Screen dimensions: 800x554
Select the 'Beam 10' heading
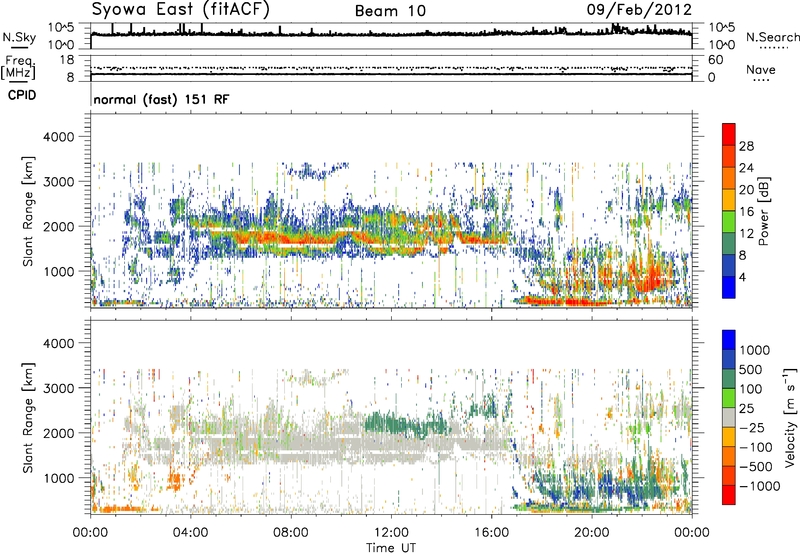pyautogui.click(x=390, y=11)
